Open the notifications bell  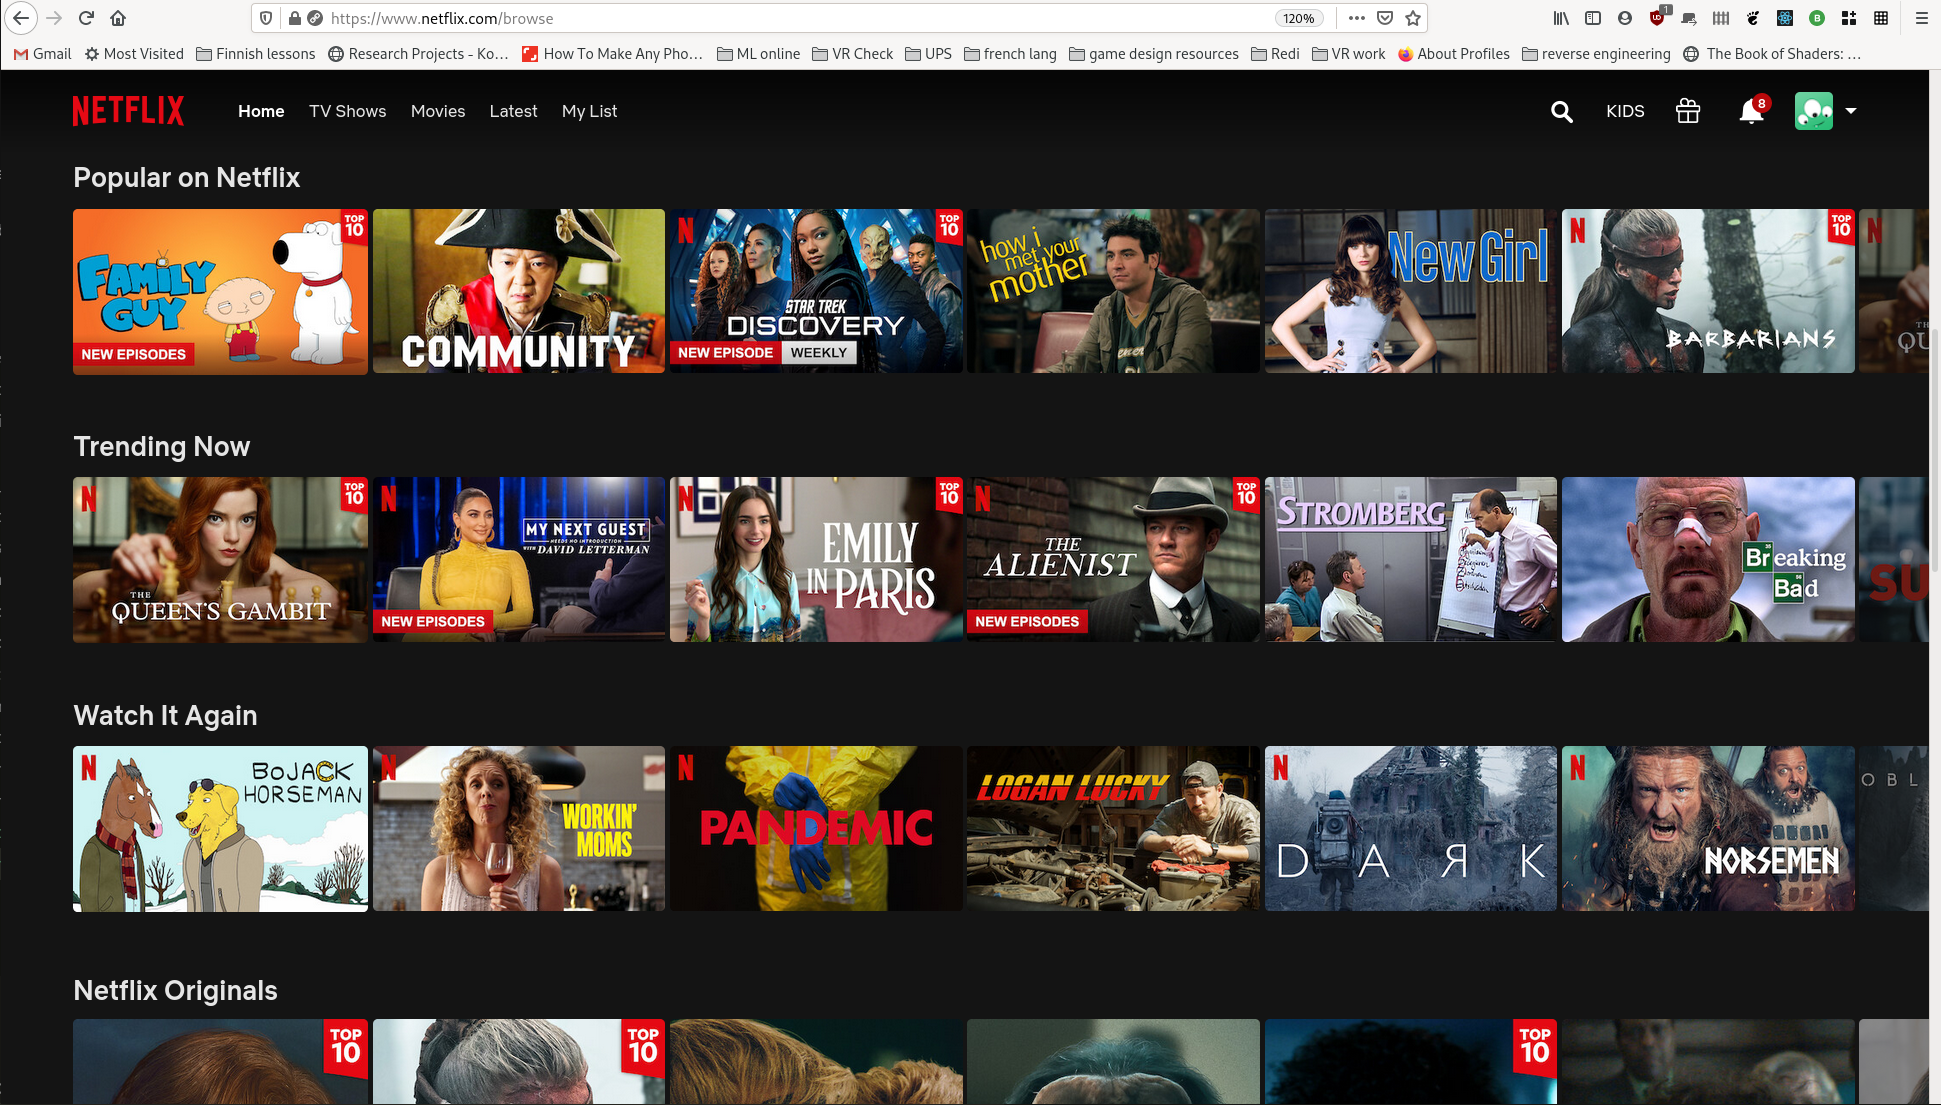pos(1751,111)
